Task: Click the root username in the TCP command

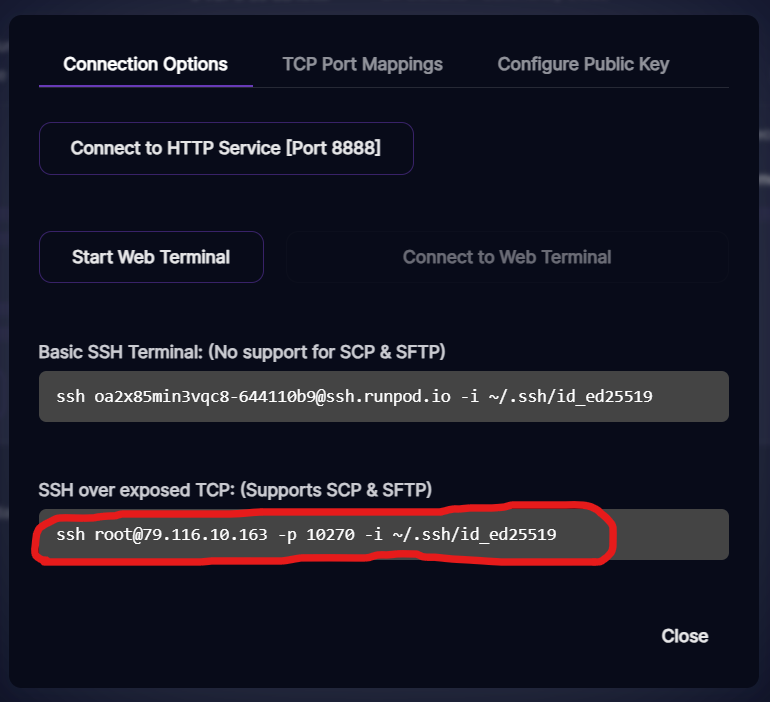Action: click(x=113, y=534)
